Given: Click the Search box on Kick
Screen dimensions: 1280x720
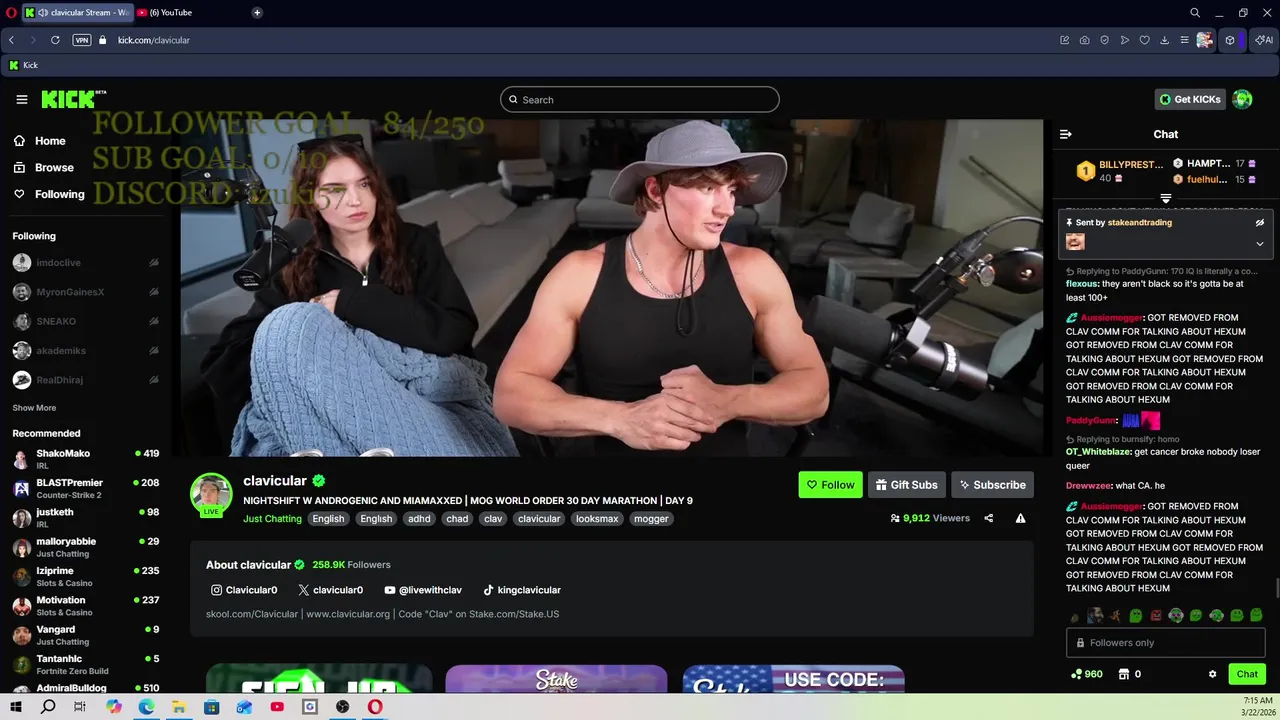Looking at the screenshot, I should (640, 99).
